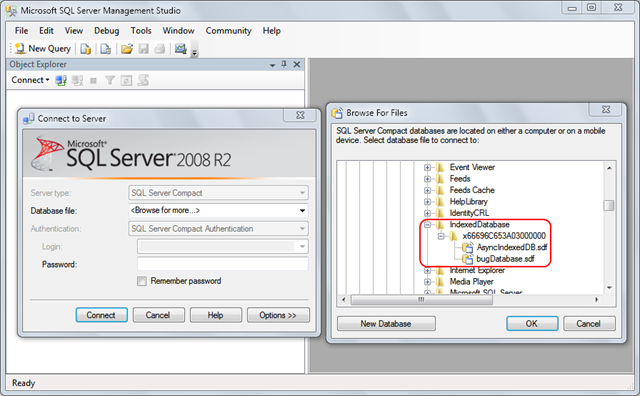640x396 pixels.
Task: Open the Tools menu
Action: coord(141,31)
